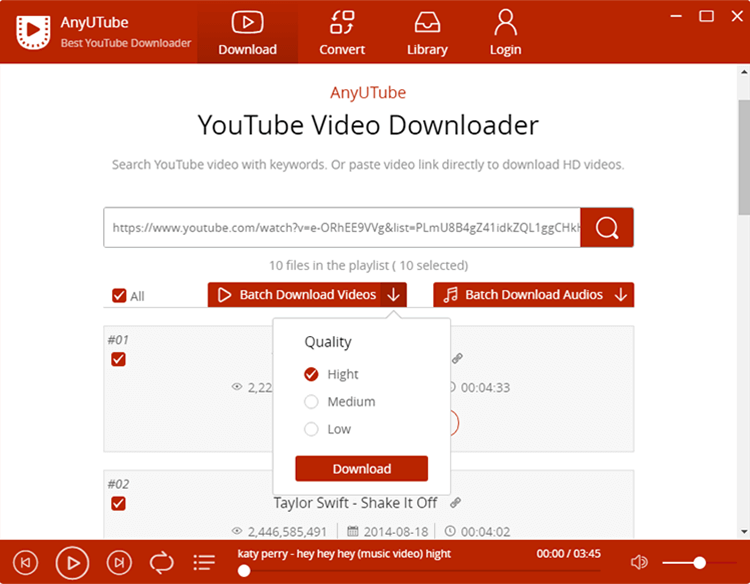The height and width of the screenshot is (584, 750).
Task: Select Low quality option
Action: coord(311,429)
